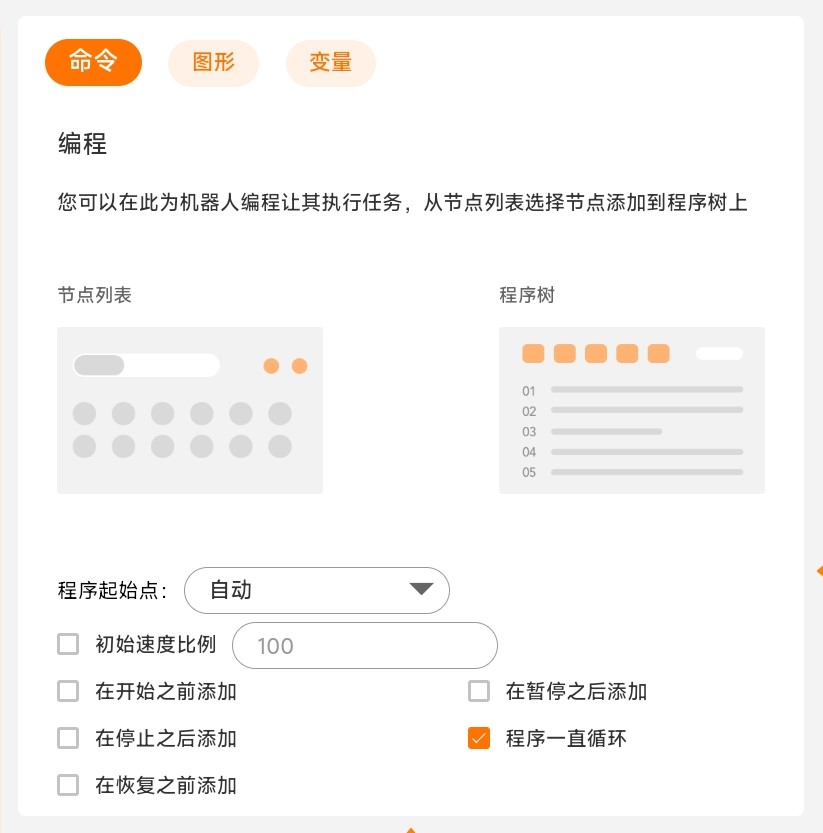Expand dropdown via the gray triangle arrow
823x833 pixels.
coord(421,589)
